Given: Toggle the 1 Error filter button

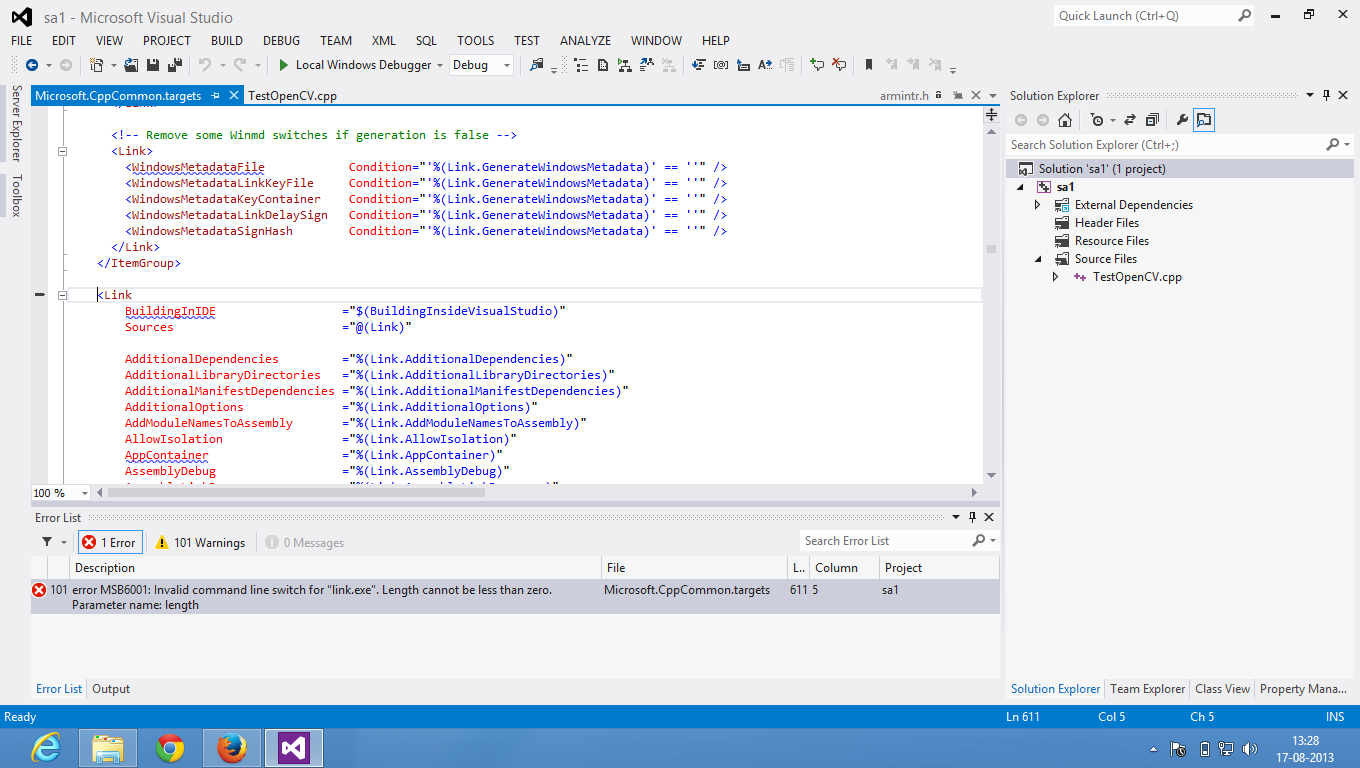Looking at the screenshot, I should [110, 542].
